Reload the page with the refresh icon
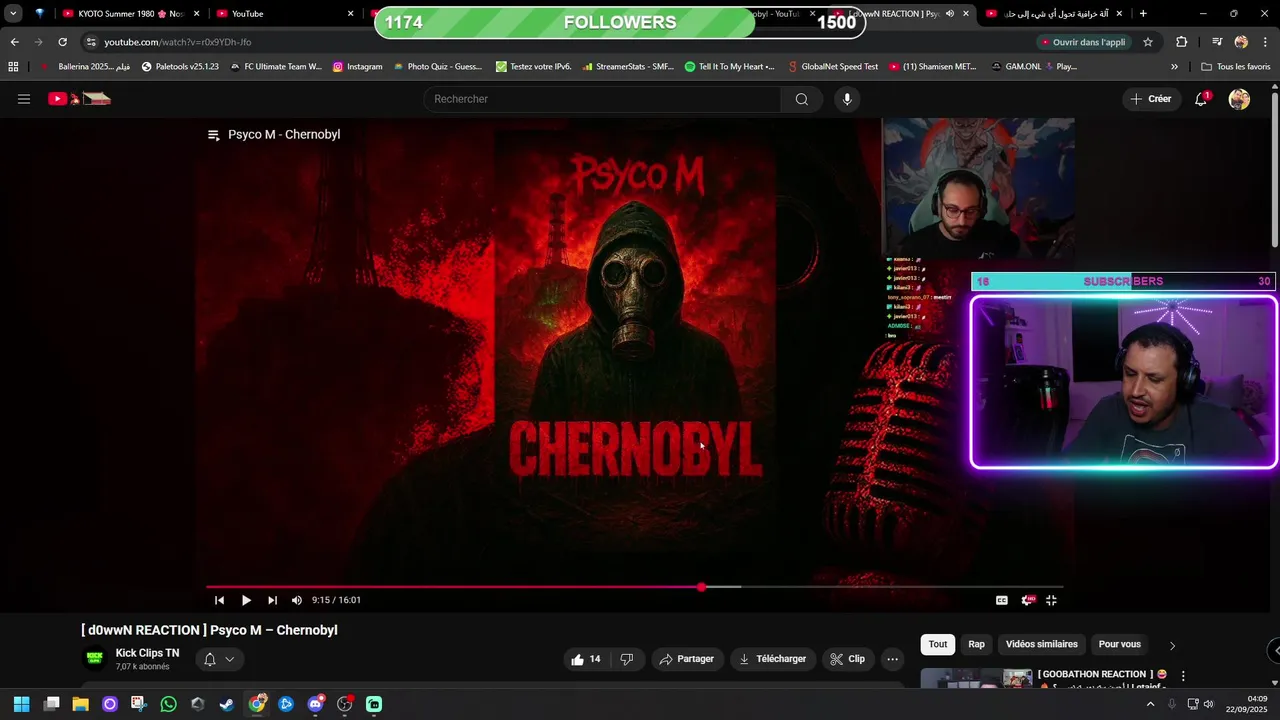This screenshot has height=720, width=1280. click(x=62, y=42)
